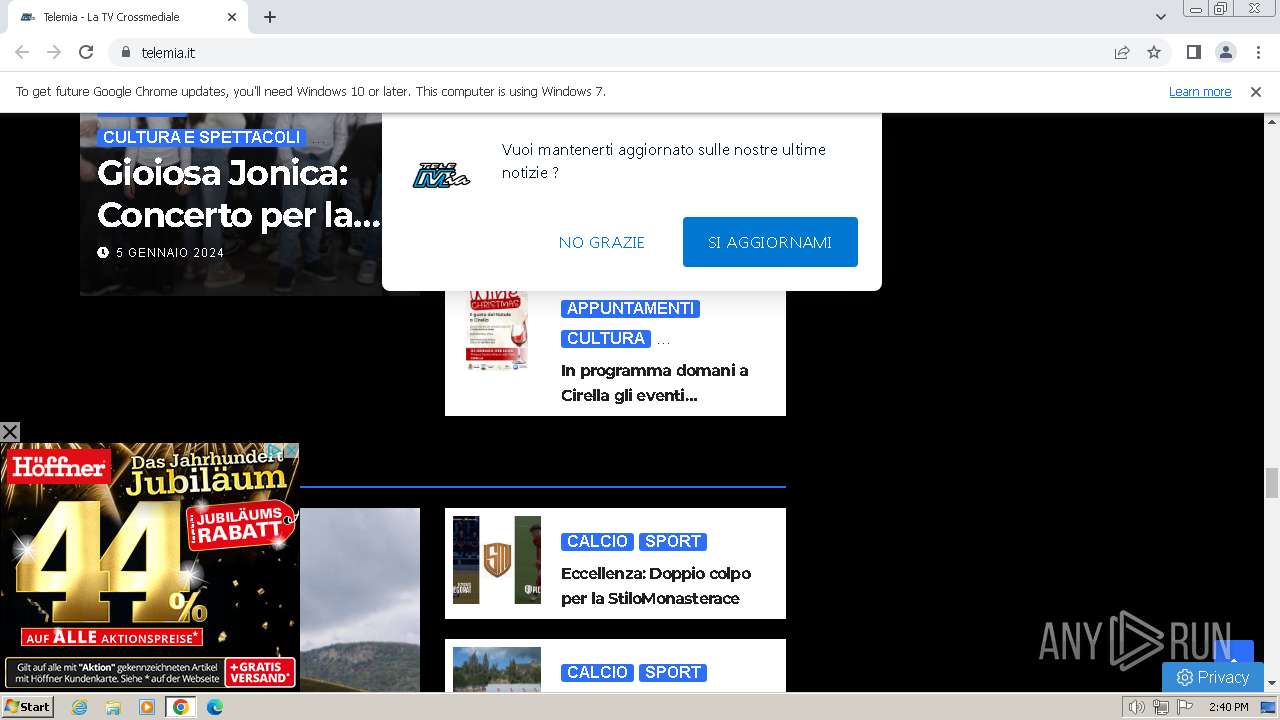Switch to Chrome in the taskbar
This screenshot has width=1280, height=720.
[x=181, y=707]
